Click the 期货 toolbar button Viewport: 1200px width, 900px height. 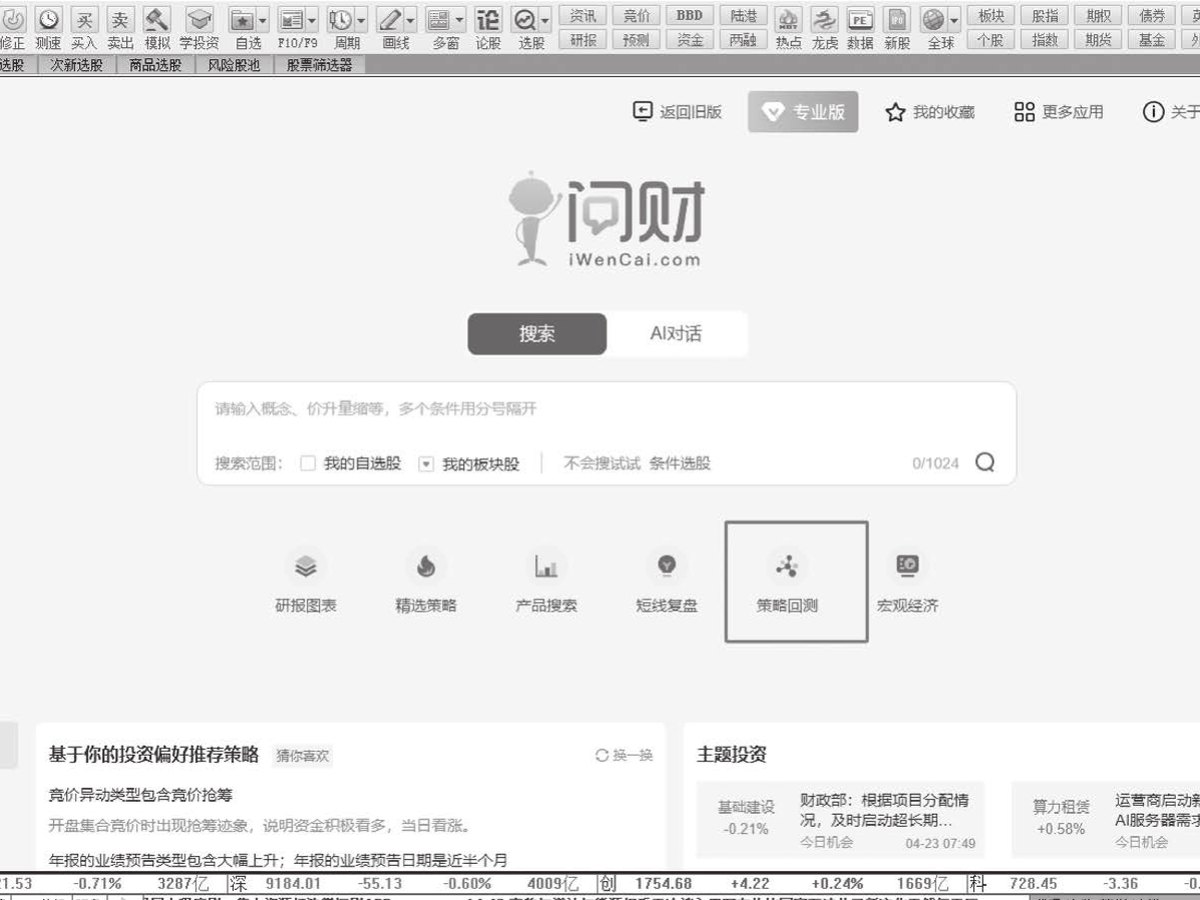tap(1098, 40)
